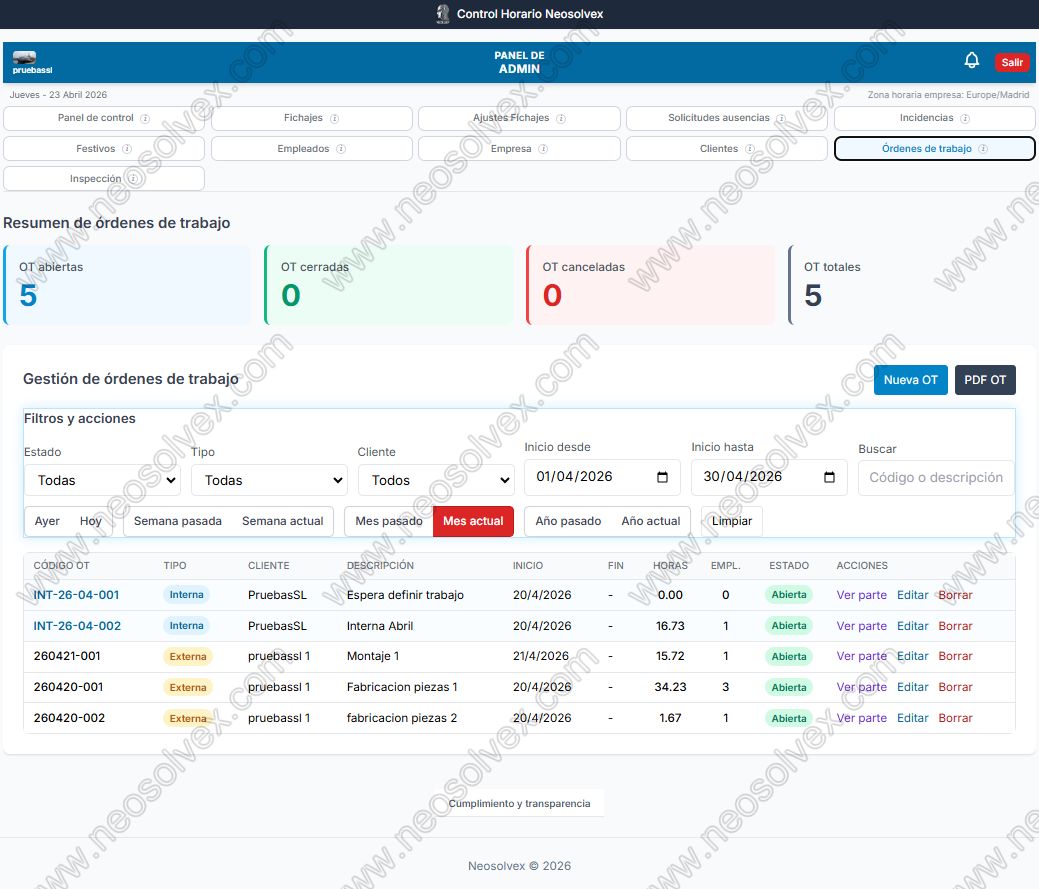The width and height of the screenshot is (1039, 889).
Task: Borrar order 260421-001
Action: coord(956,656)
